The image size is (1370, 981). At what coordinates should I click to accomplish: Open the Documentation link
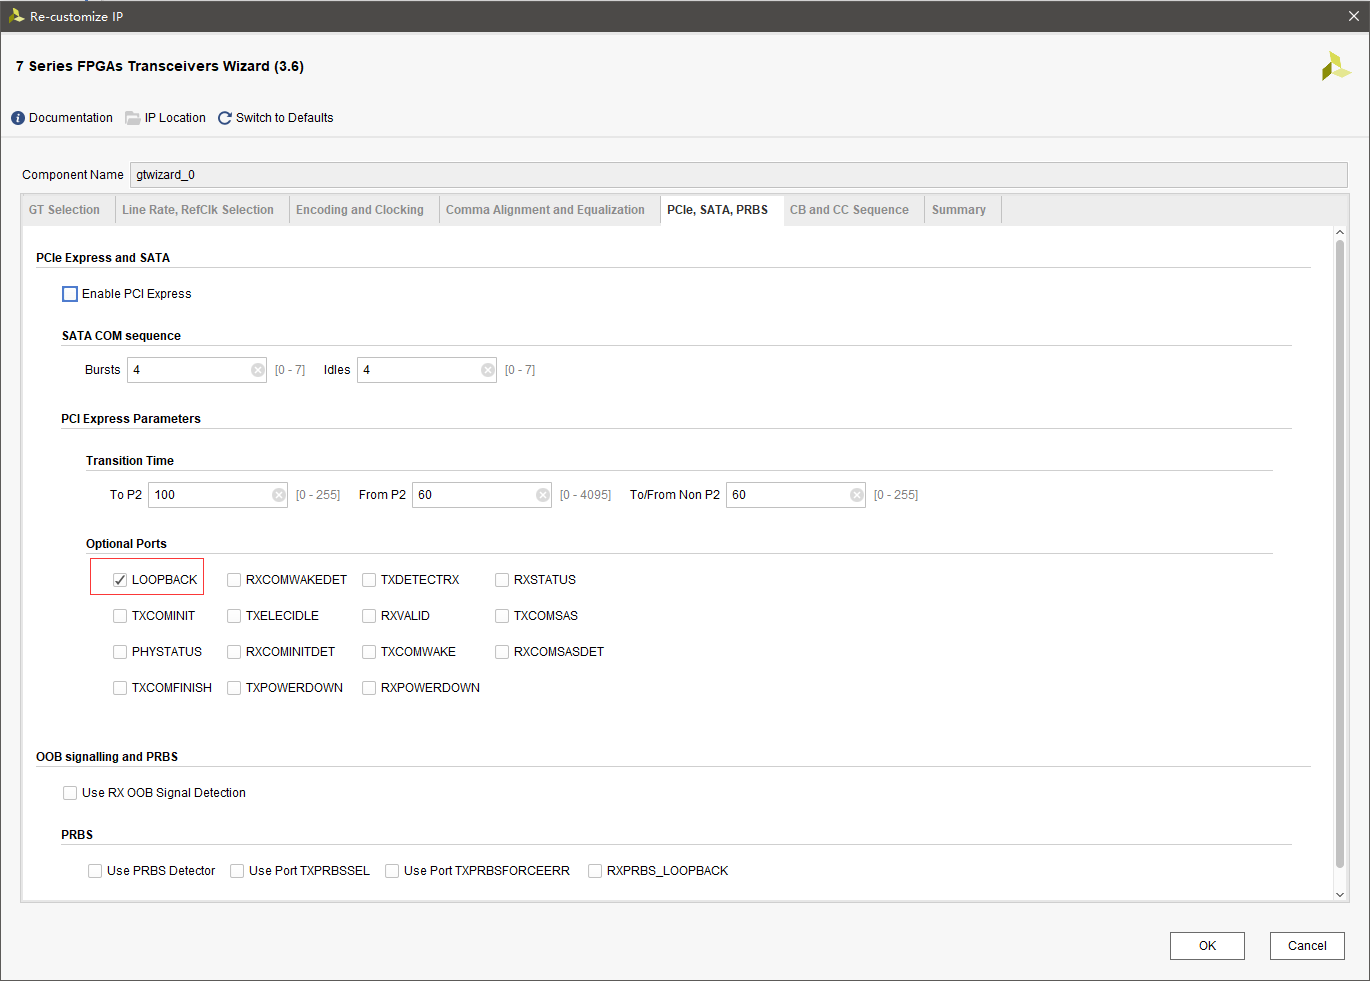coord(71,118)
